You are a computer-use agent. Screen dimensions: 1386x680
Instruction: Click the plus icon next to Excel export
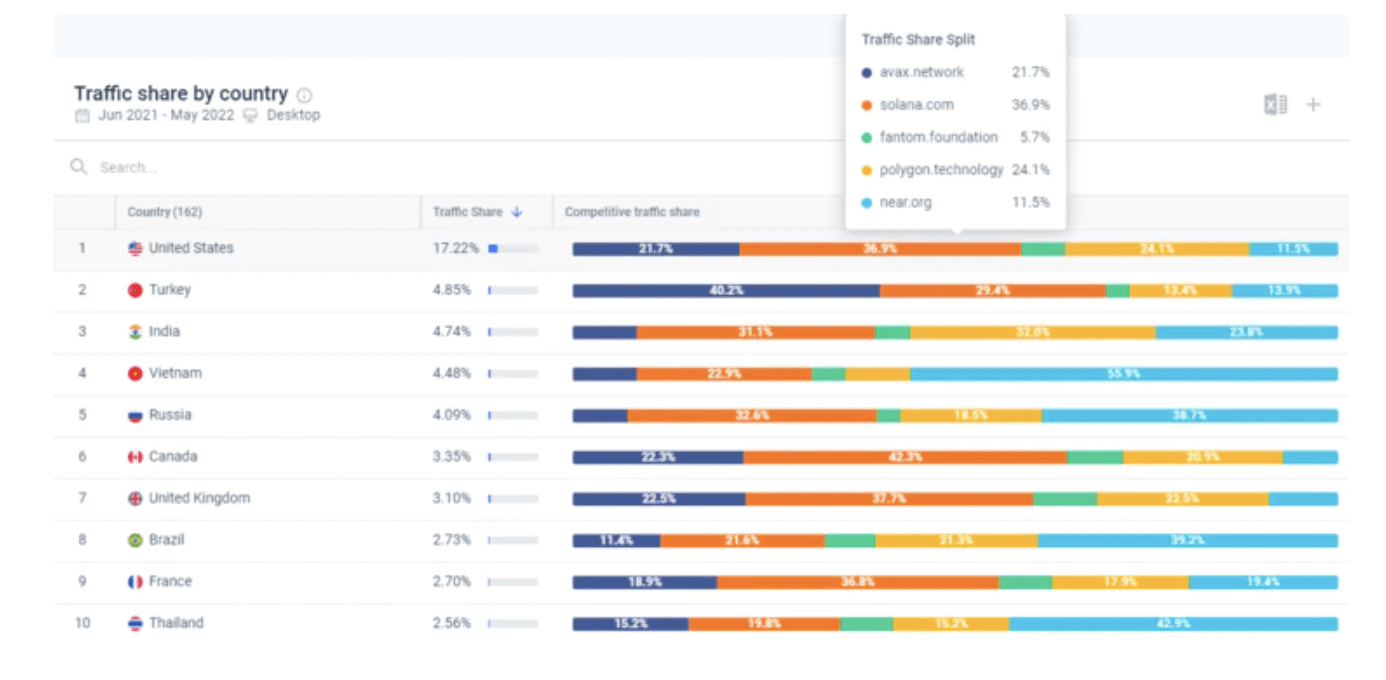point(1313,104)
